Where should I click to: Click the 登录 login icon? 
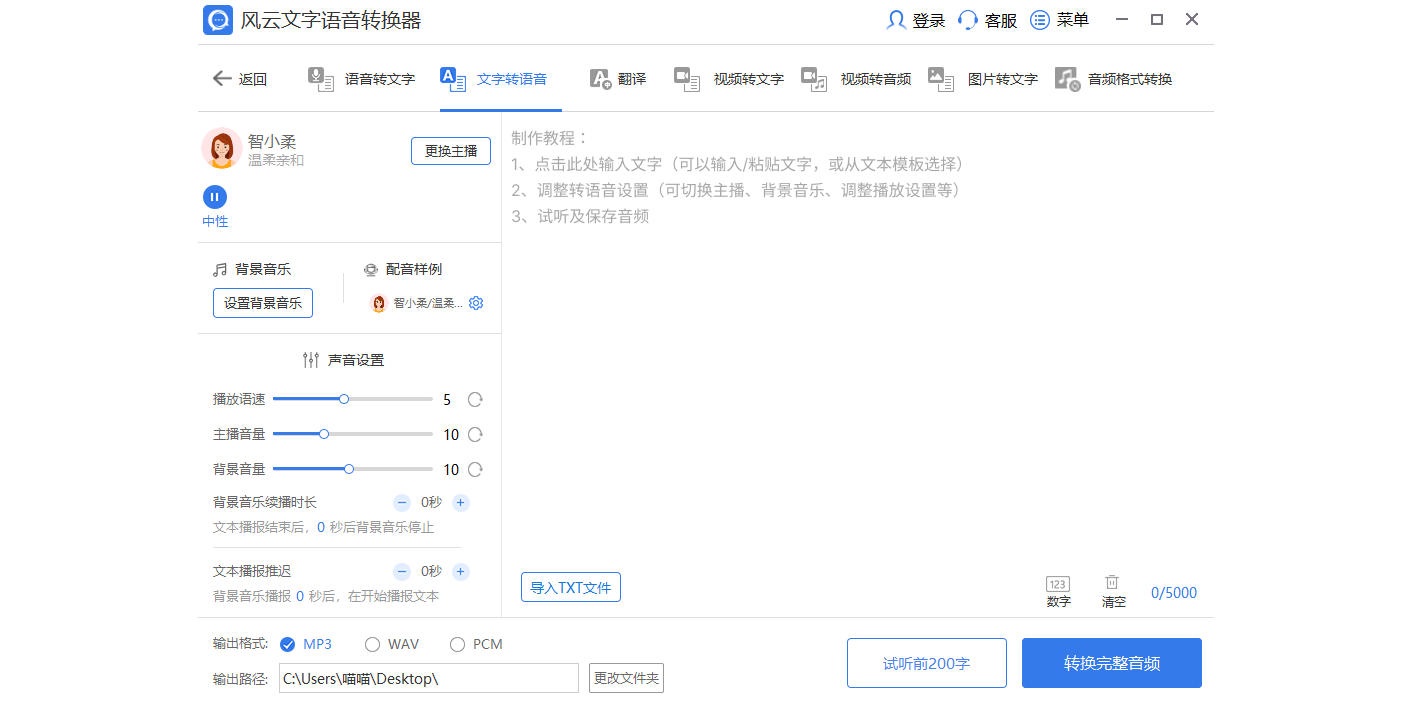895,19
